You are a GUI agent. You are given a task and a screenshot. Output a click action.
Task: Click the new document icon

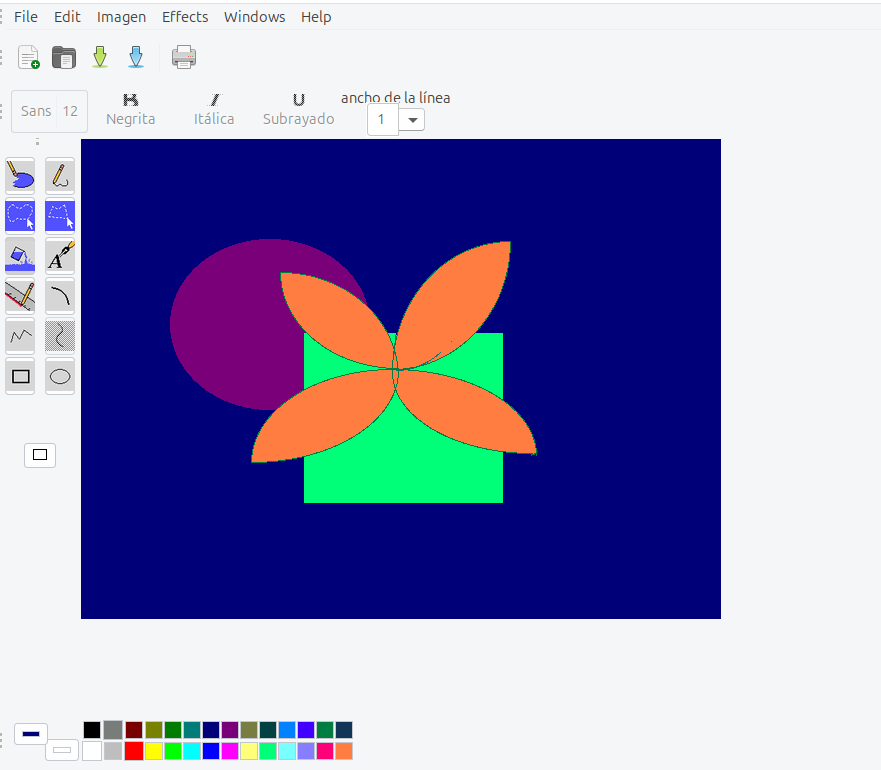coord(29,57)
